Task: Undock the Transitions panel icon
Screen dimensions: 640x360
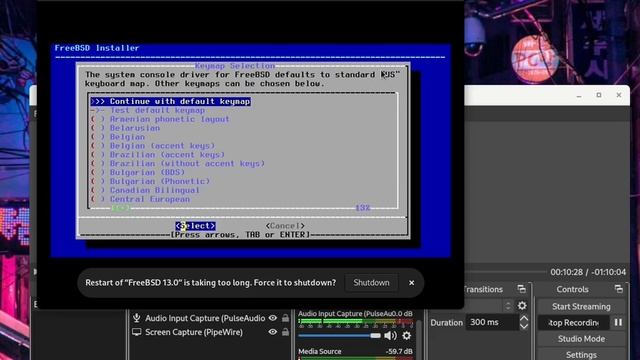Action: [522, 289]
